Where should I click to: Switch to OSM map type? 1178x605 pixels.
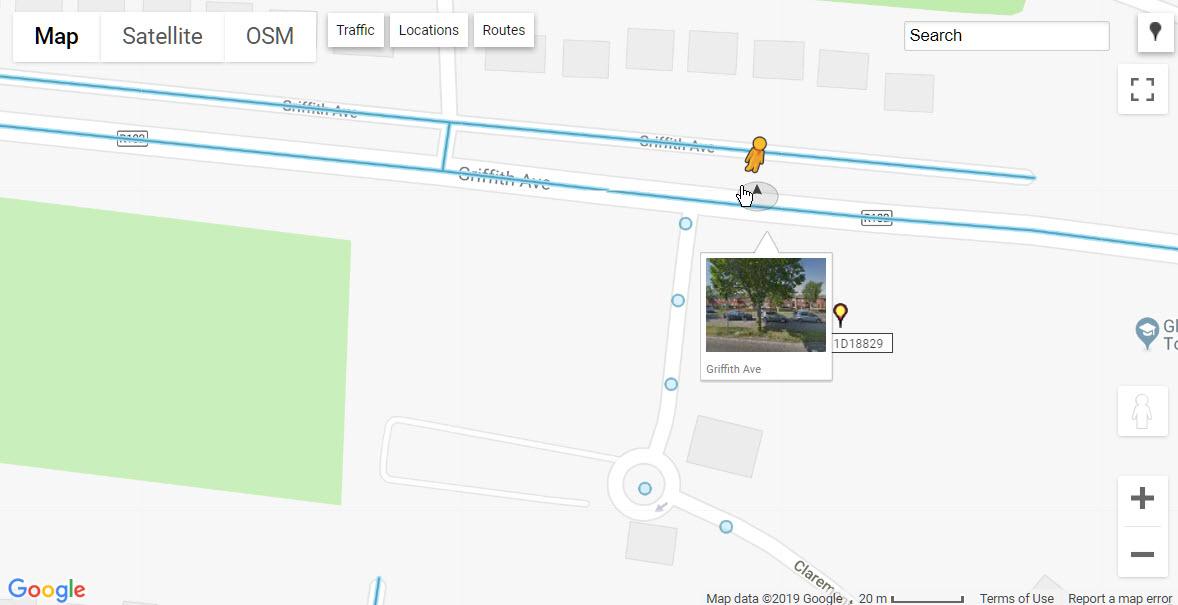point(270,36)
